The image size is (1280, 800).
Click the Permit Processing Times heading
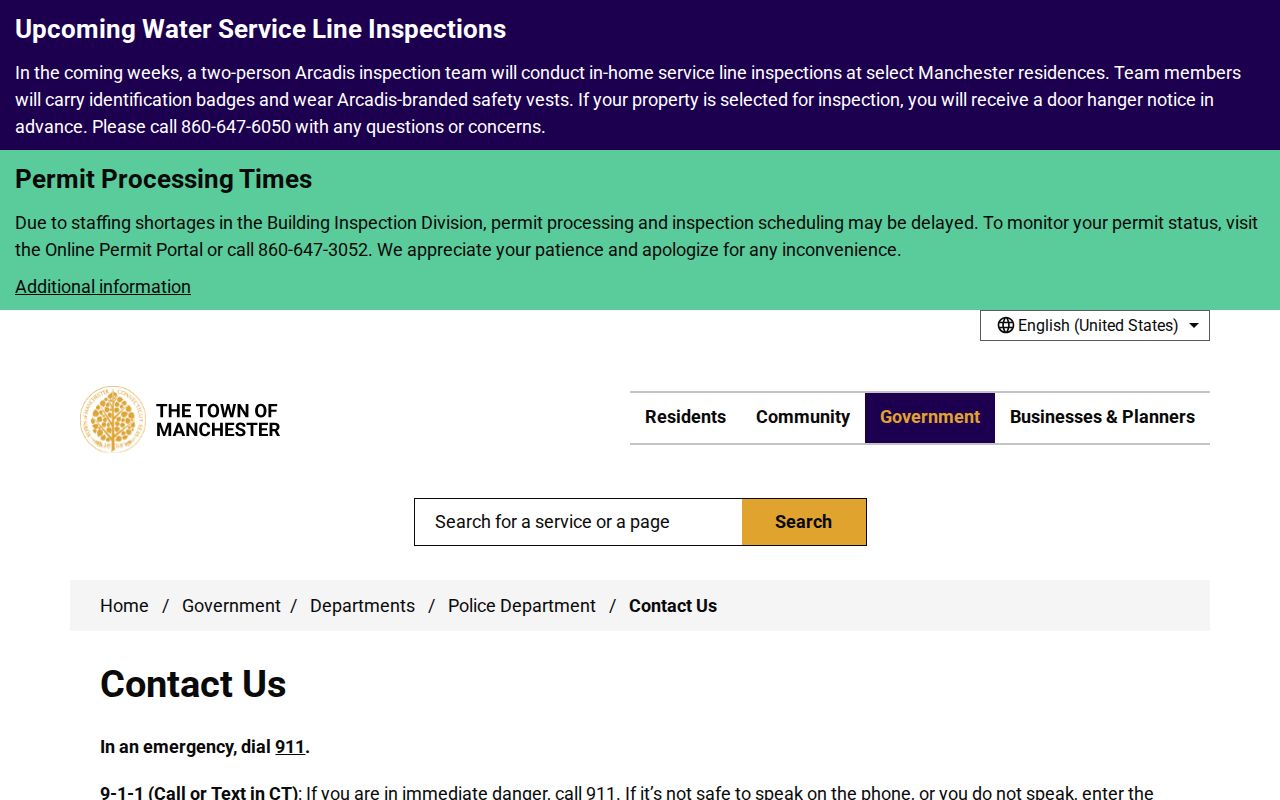click(163, 179)
